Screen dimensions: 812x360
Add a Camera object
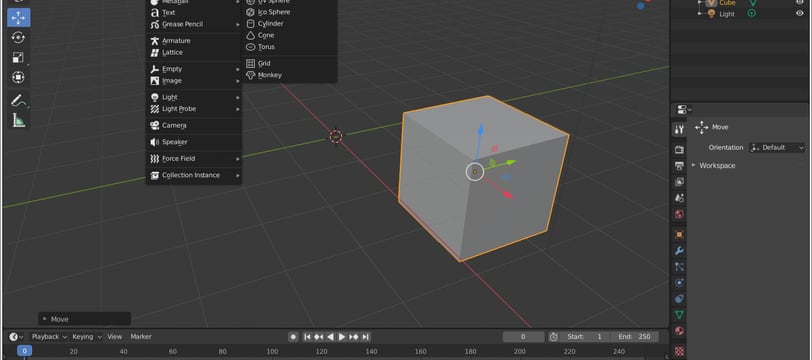tap(194, 125)
